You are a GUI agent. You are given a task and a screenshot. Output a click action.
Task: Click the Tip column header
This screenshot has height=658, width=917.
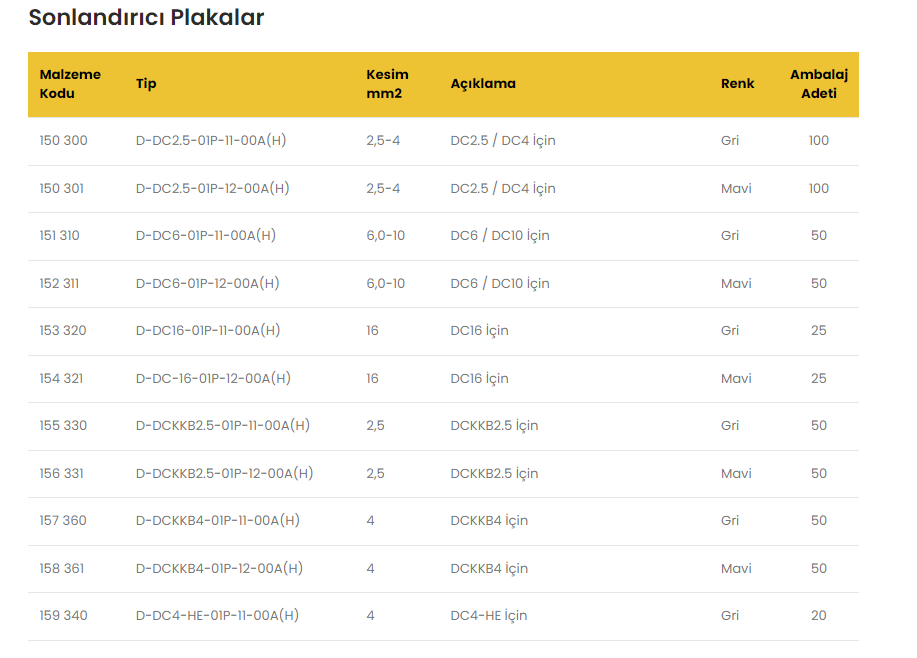[x=146, y=84]
